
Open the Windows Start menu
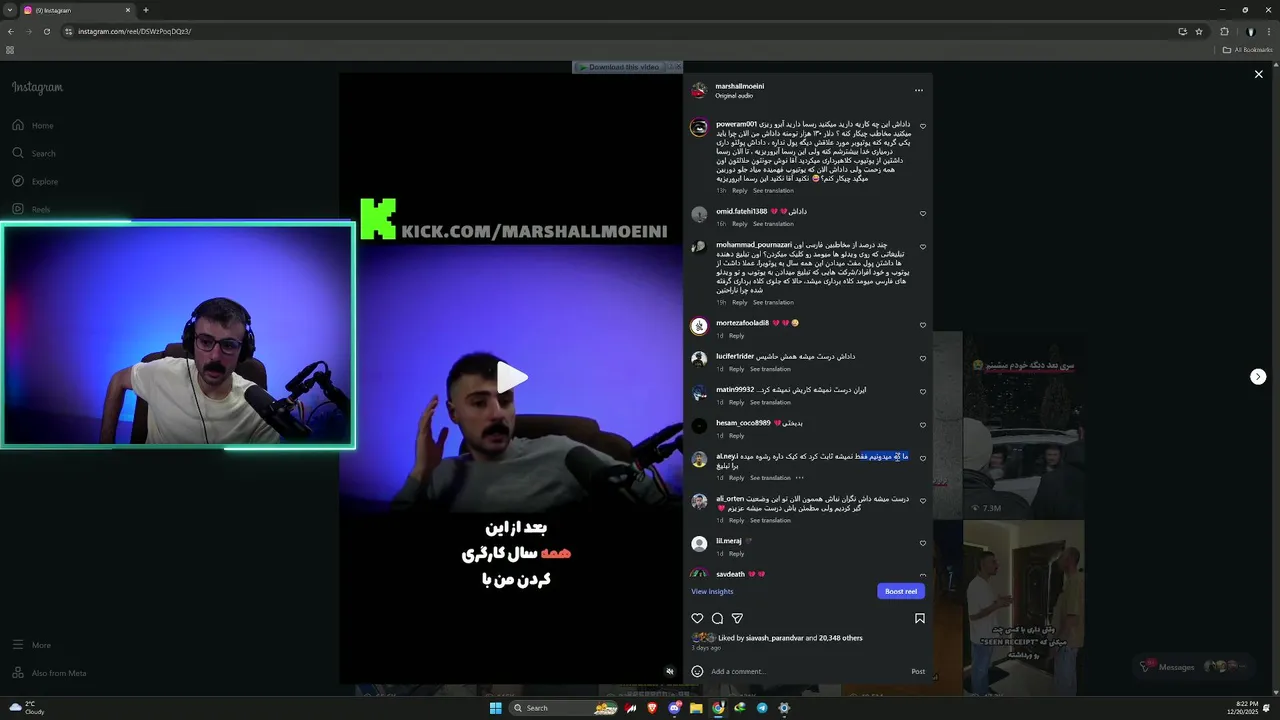click(x=495, y=708)
